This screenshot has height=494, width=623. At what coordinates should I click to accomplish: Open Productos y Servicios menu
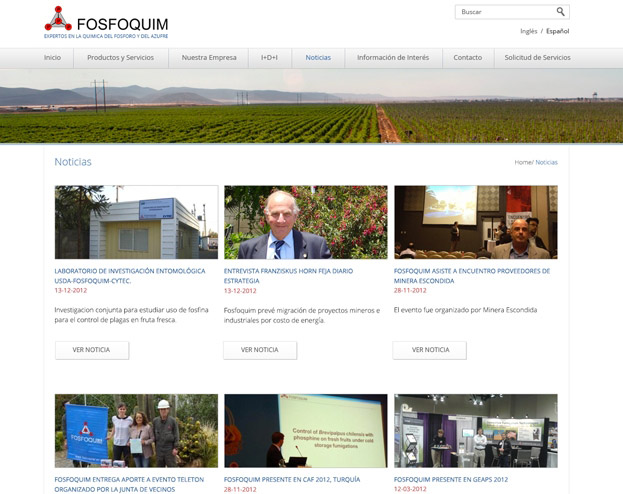click(120, 58)
